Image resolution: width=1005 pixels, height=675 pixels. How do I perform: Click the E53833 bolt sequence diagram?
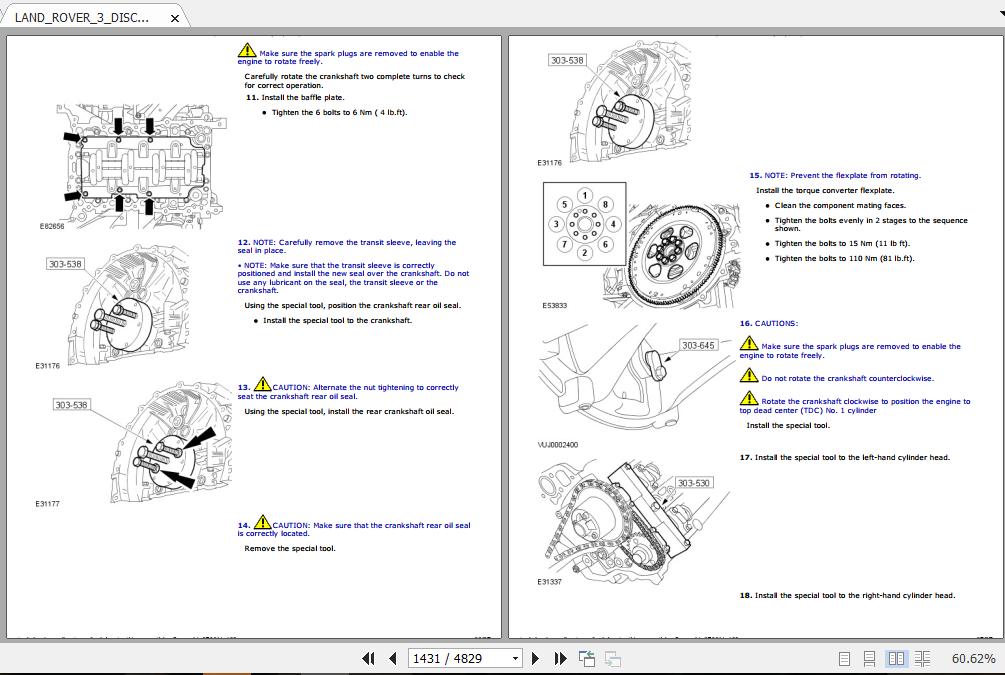(584, 225)
